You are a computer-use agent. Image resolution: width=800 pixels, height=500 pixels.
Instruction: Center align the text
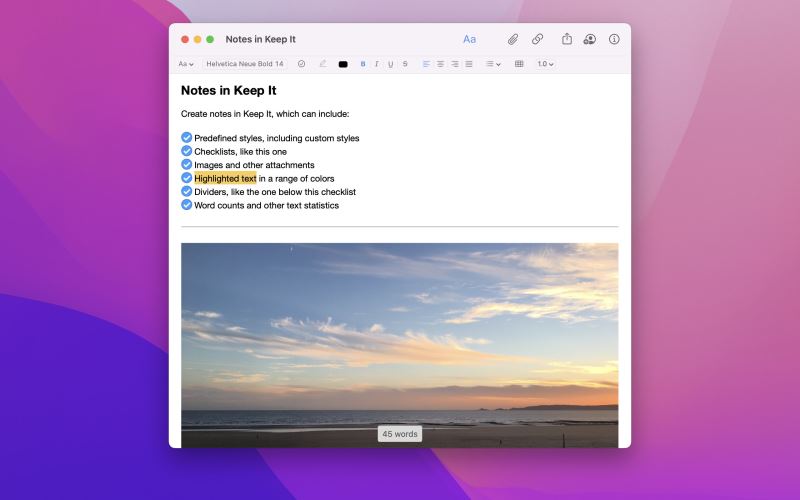[440, 64]
